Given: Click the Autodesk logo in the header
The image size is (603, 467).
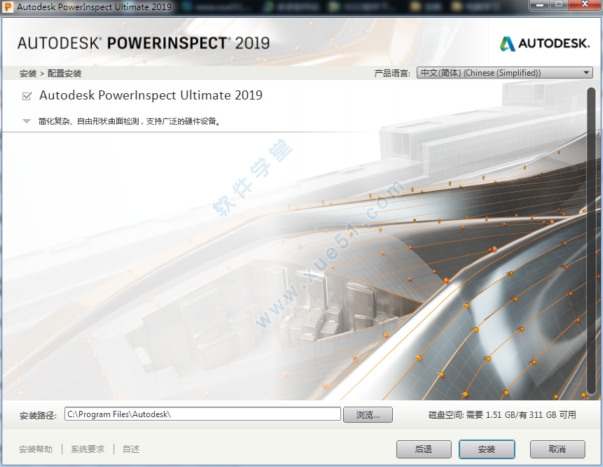Looking at the screenshot, I should click(545, 43).
